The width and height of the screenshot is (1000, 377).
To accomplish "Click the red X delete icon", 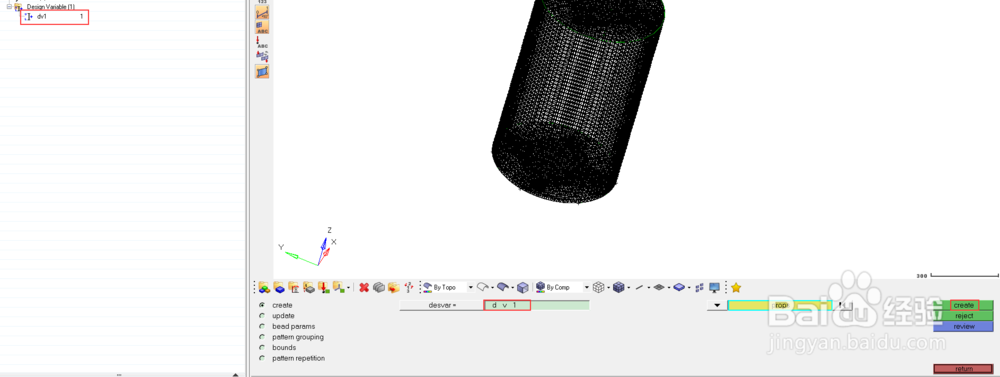I will click(364, 288).
